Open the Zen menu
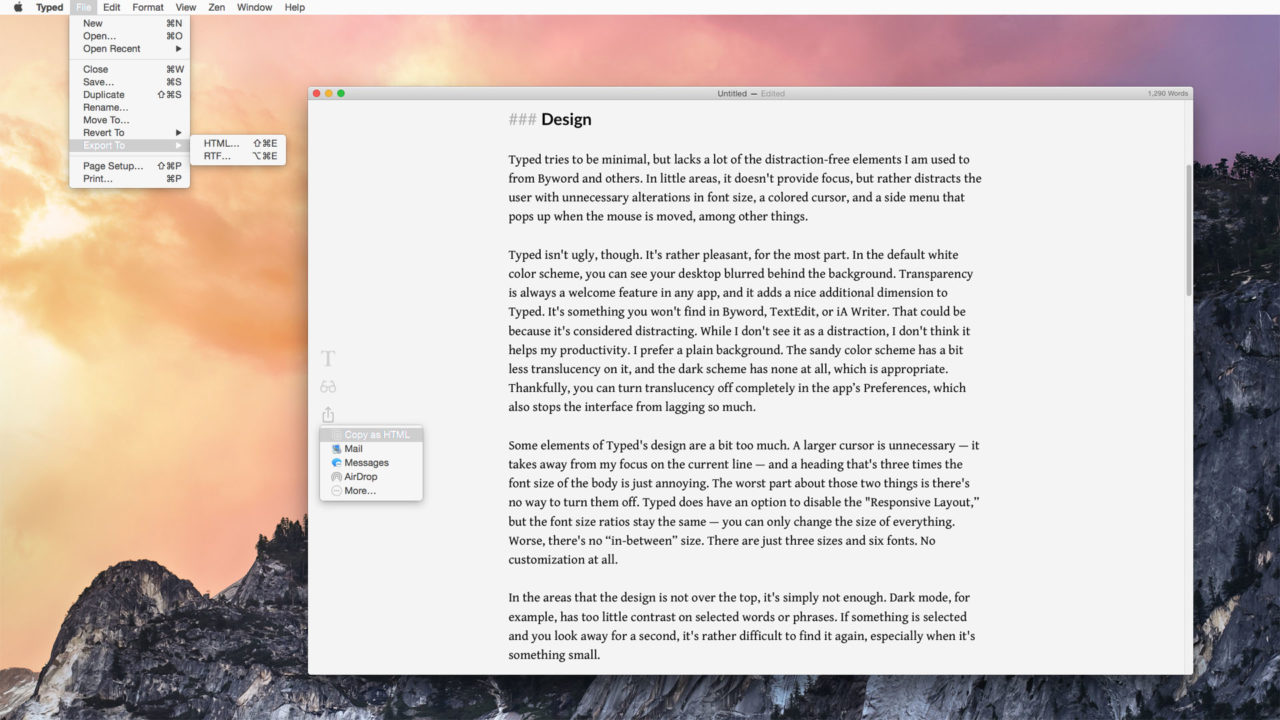The width and height of the screenshot is (1280, 720). (217, 7)
